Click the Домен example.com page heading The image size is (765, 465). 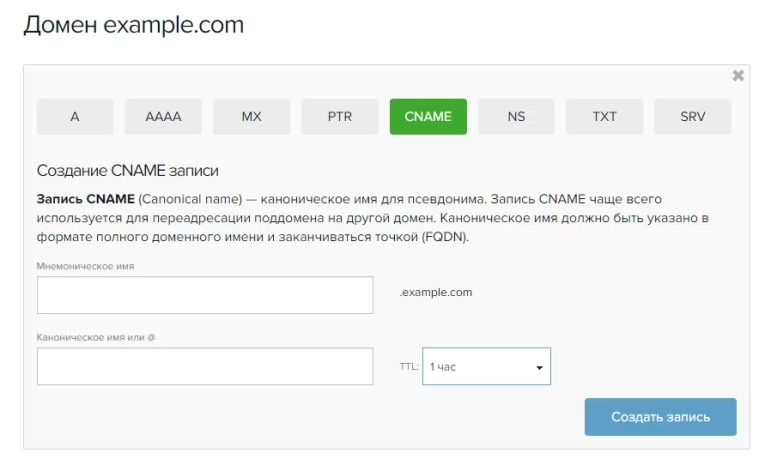[x=133, y=25]
